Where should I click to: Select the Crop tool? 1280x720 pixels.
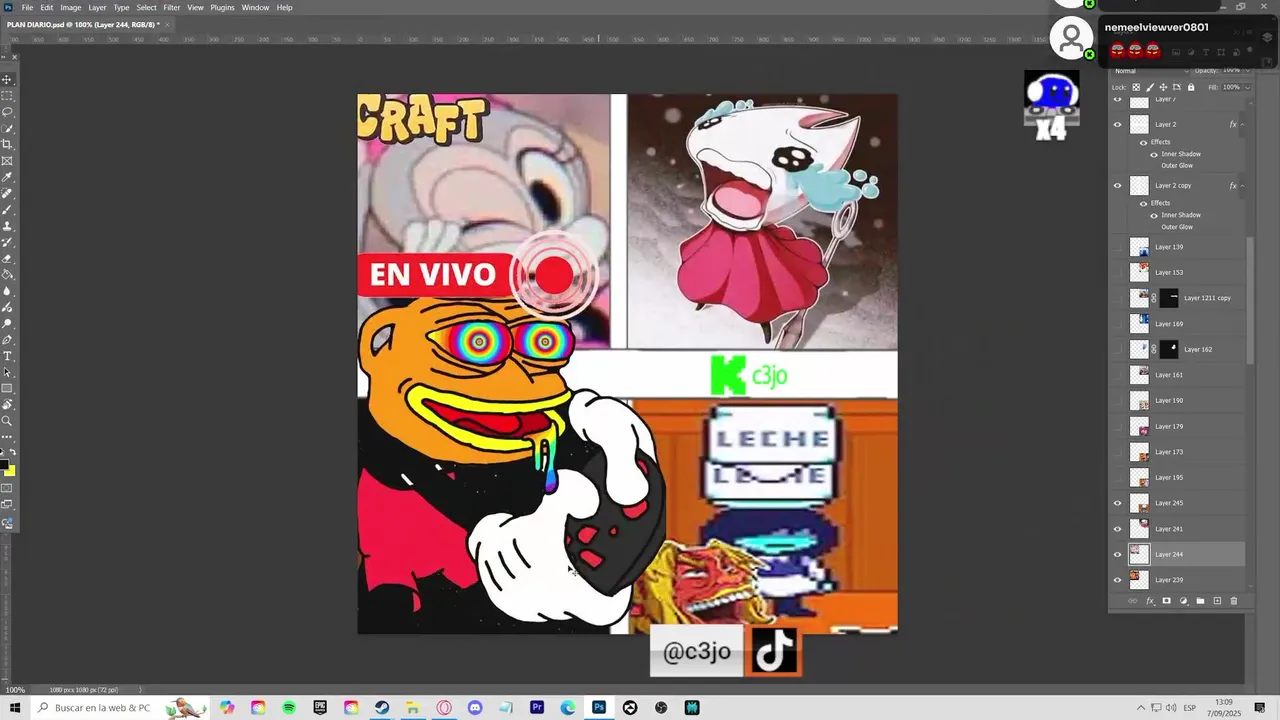tap(7, 144)
